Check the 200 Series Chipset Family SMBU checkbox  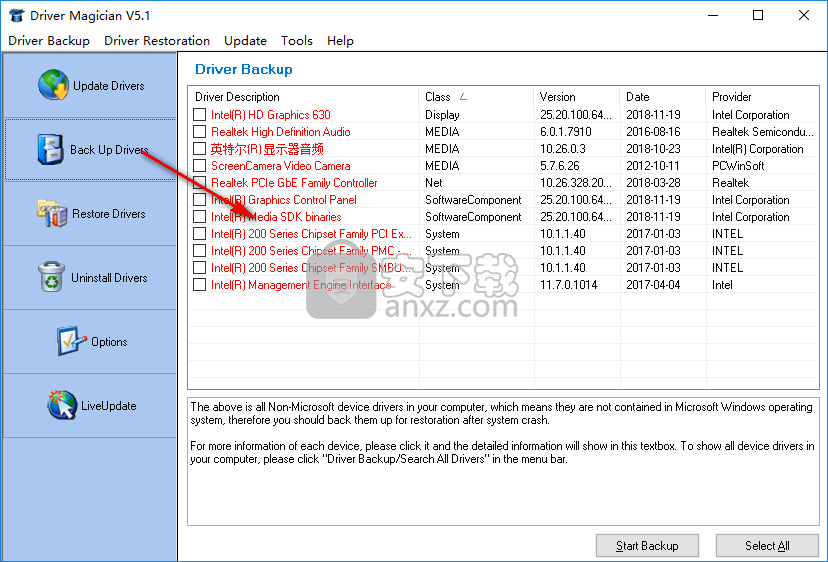click(x=200, y=268)
